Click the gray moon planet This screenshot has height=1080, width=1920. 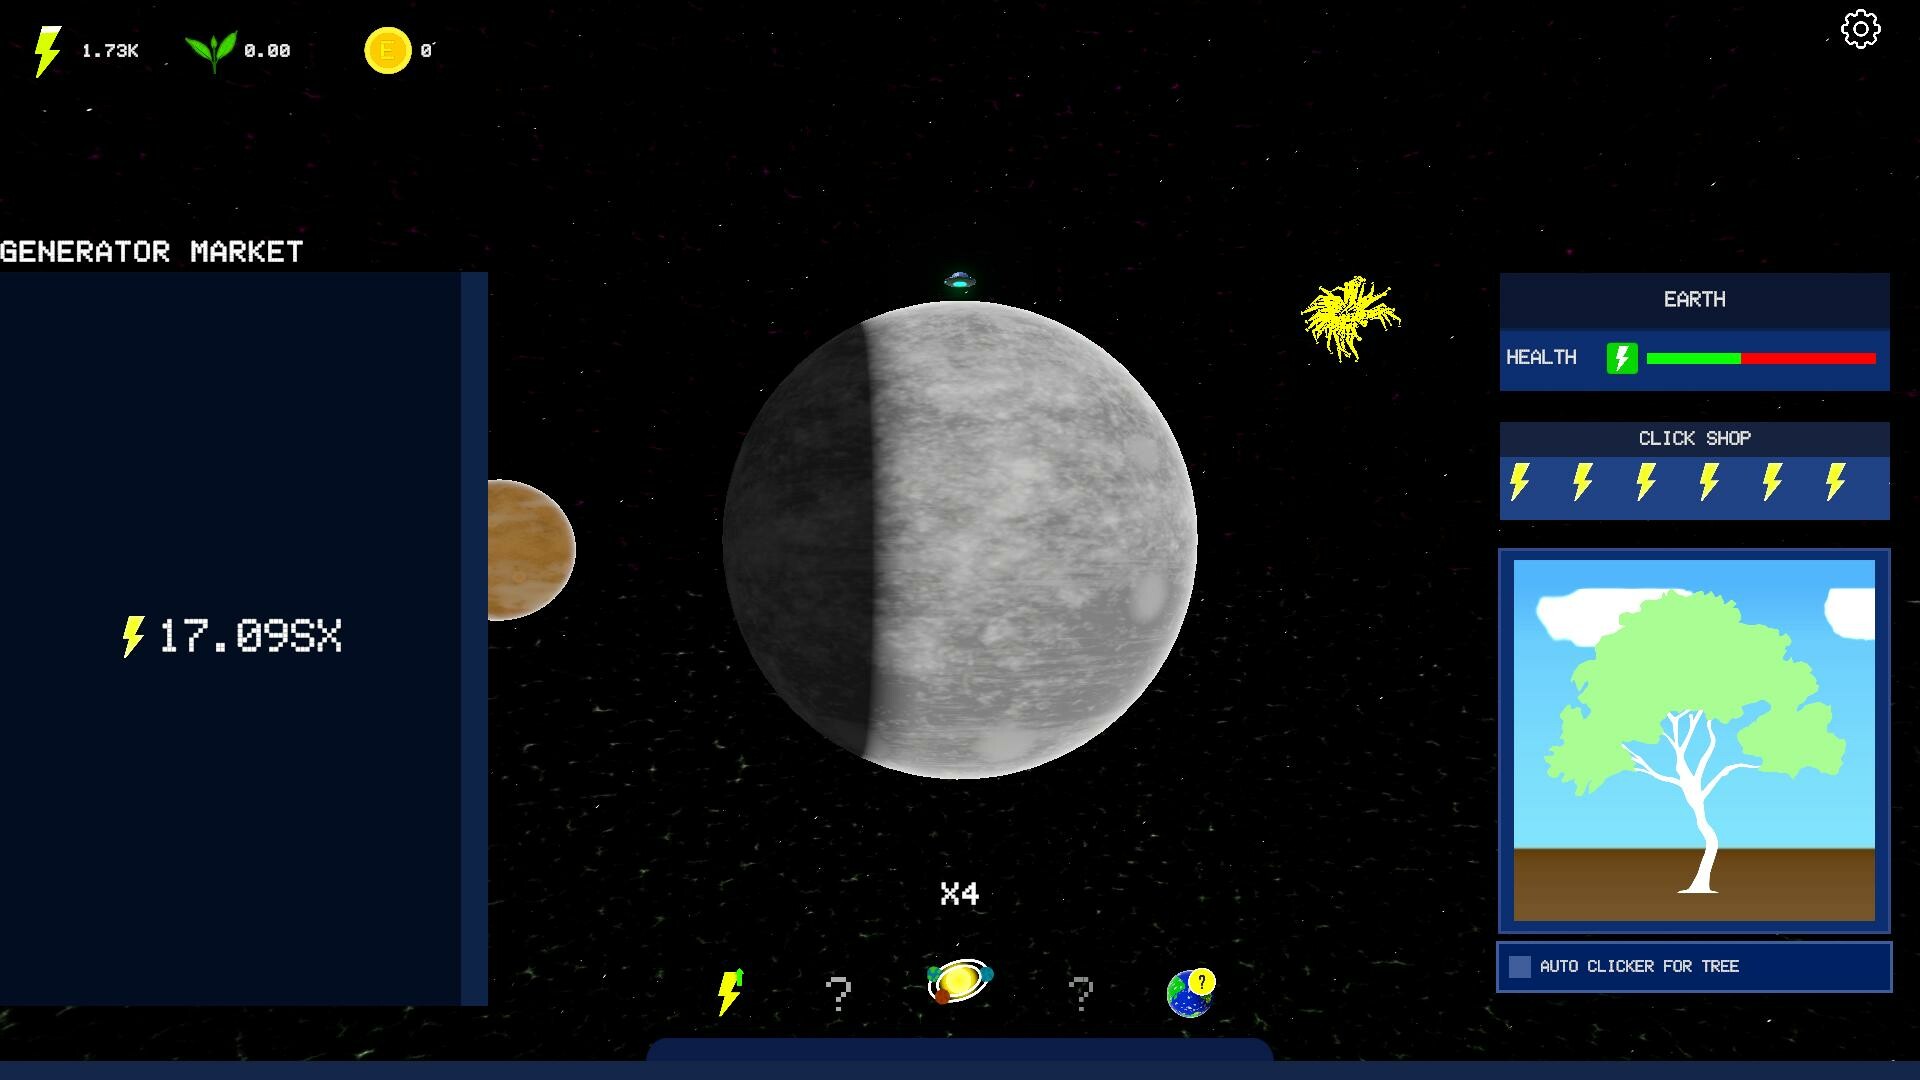(960, 540)
